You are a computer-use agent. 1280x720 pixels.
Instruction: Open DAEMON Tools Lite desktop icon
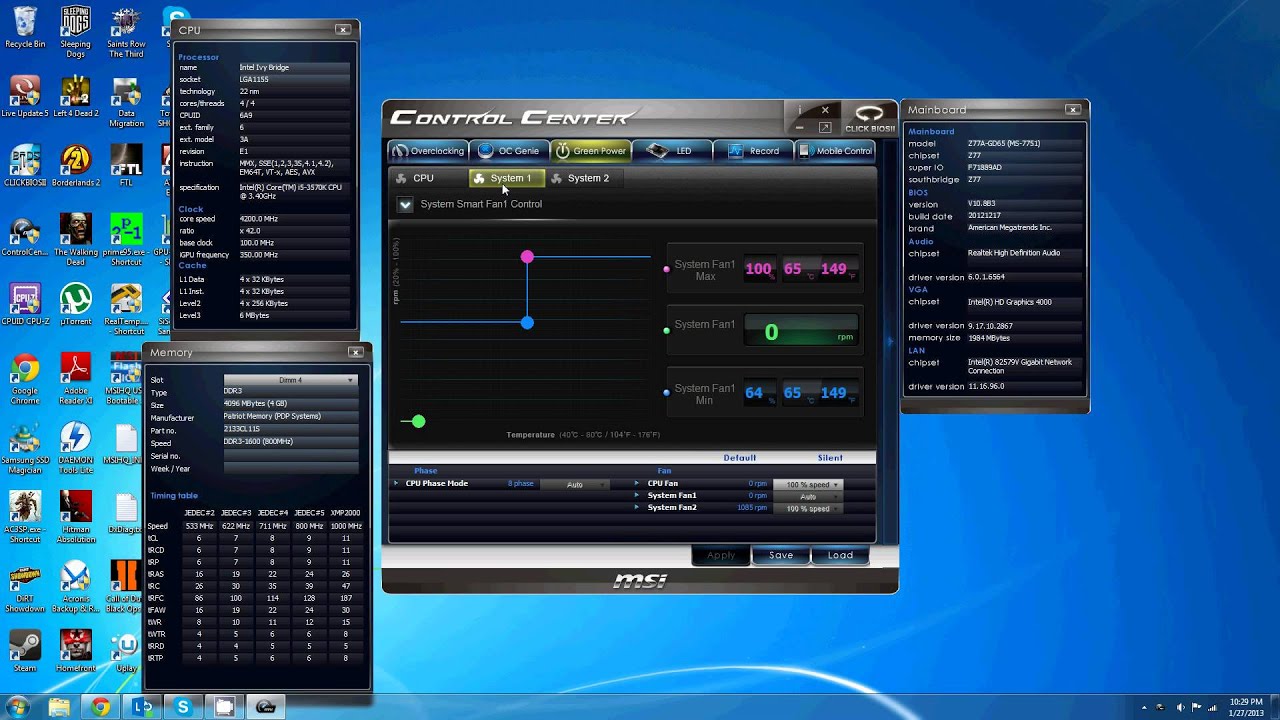(x=76, y=449)
